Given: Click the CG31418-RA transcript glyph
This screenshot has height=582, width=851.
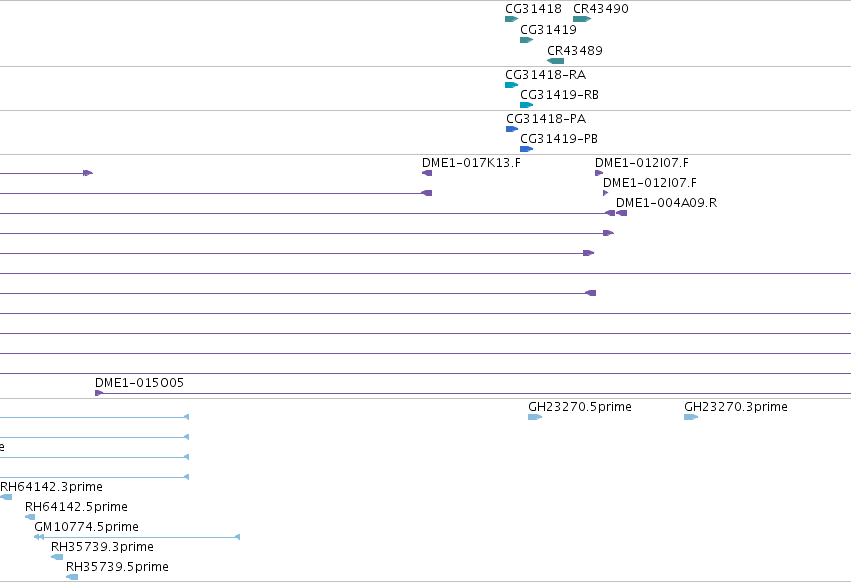Looking at the screenshot, I should point(511,85).
